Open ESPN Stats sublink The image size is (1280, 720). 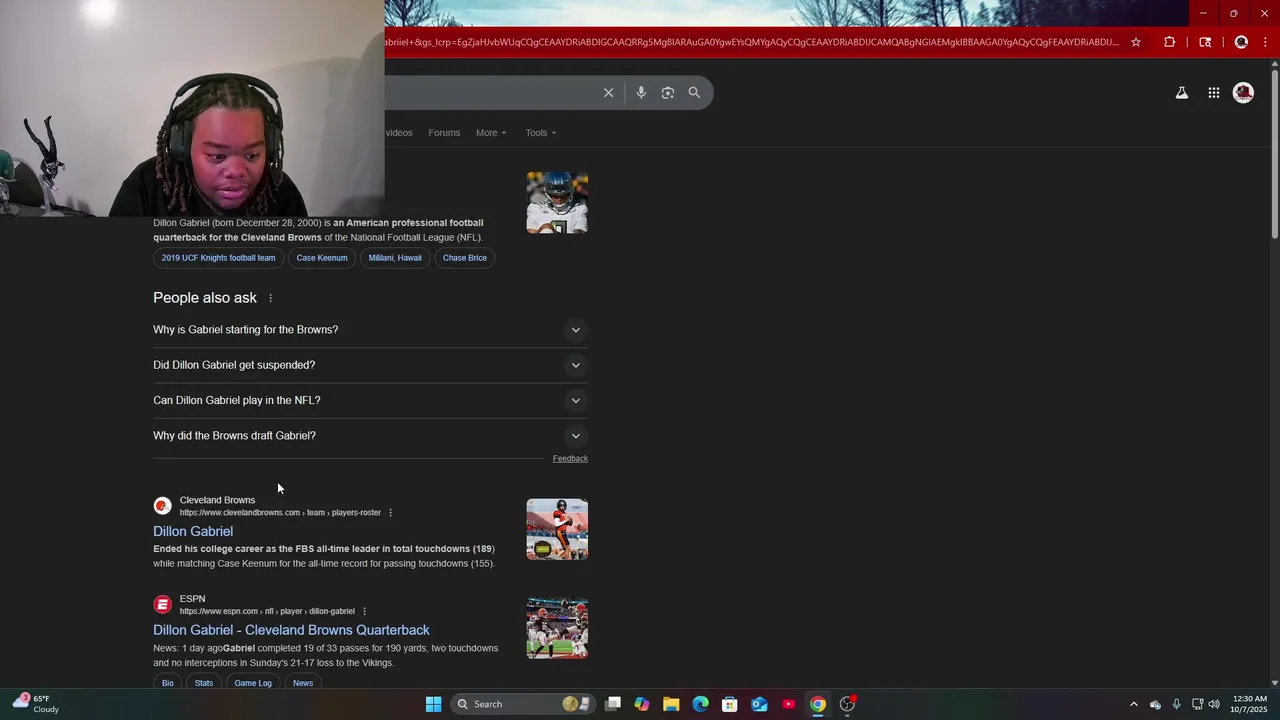point(204,683)
